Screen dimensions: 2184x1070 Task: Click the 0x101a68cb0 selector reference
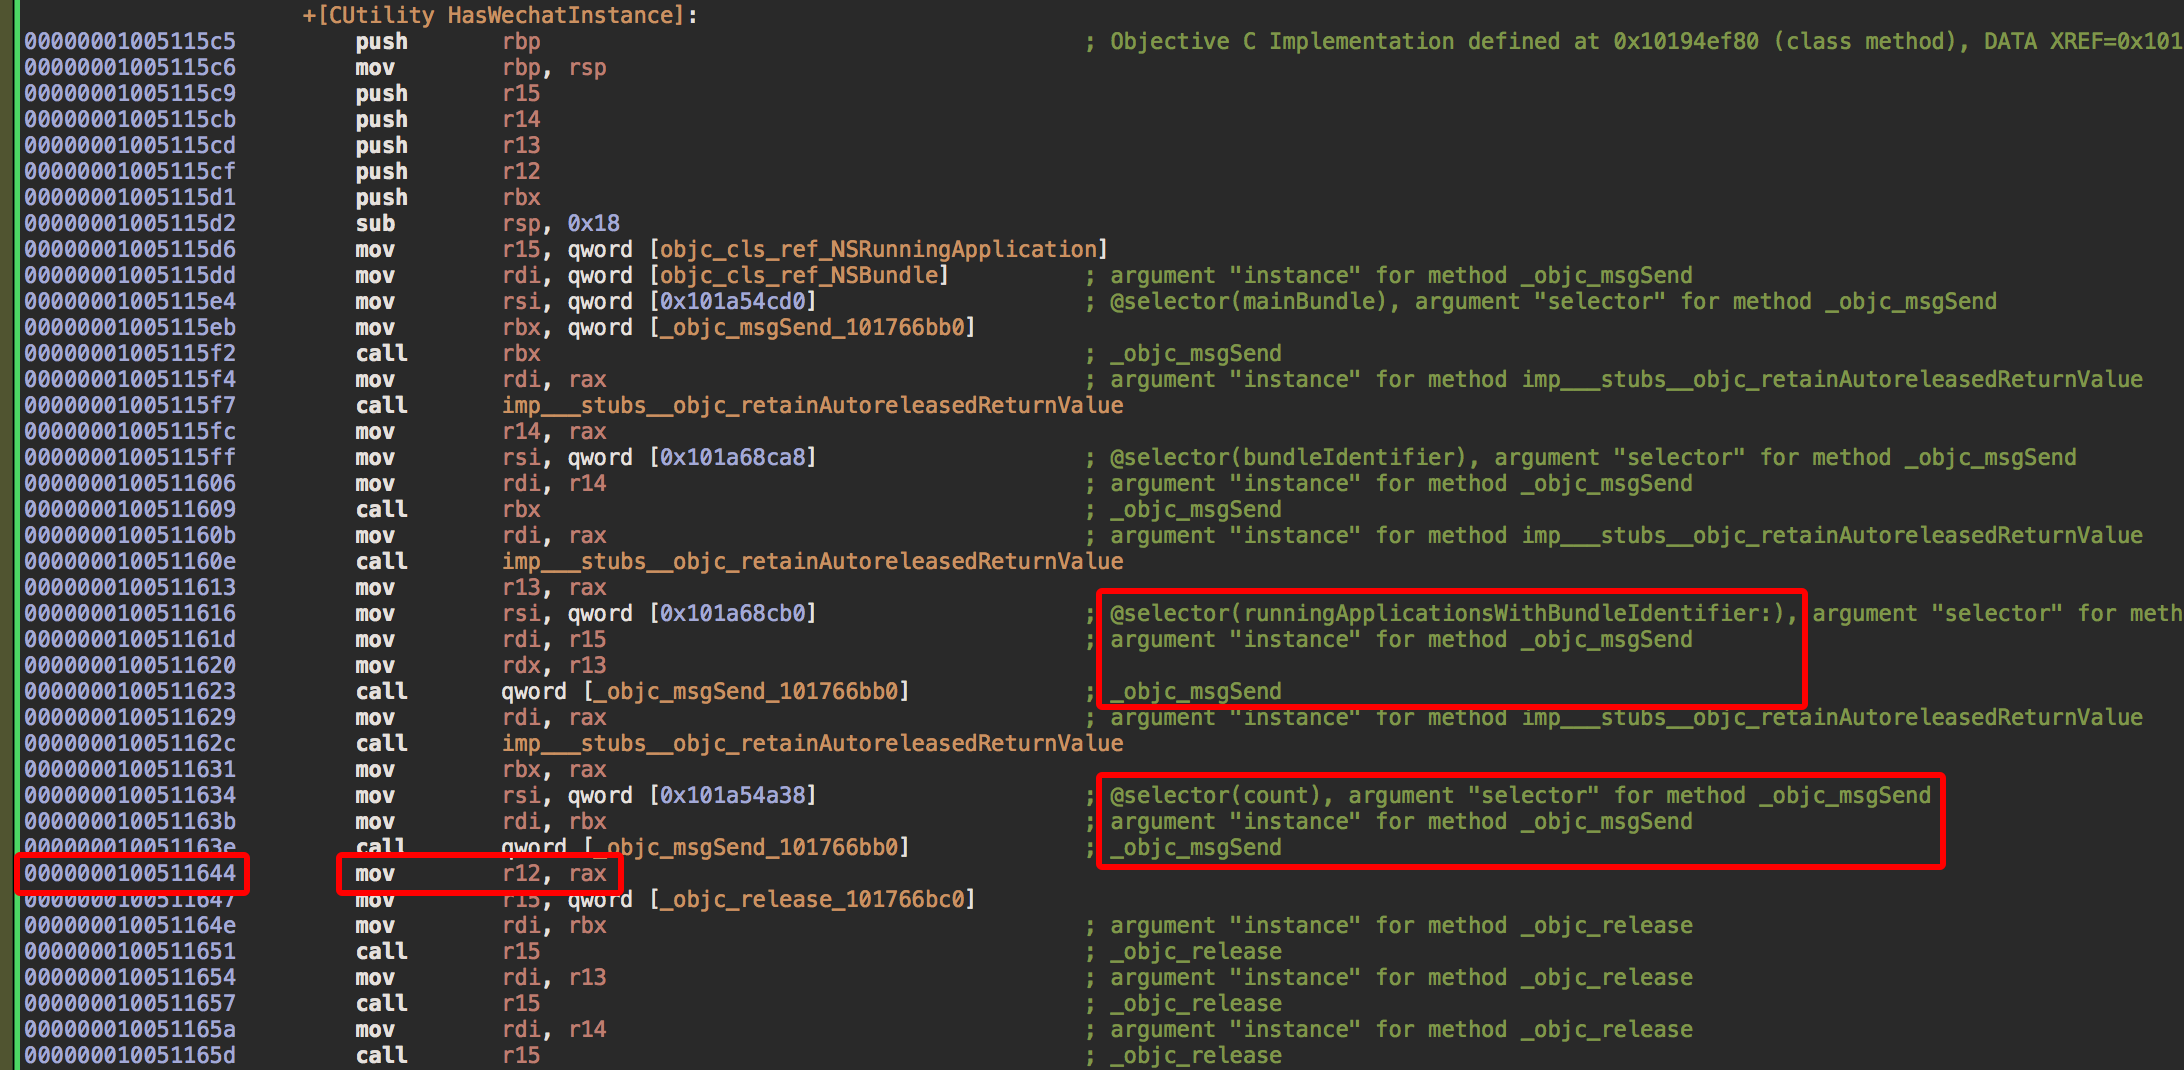[733, 613]
